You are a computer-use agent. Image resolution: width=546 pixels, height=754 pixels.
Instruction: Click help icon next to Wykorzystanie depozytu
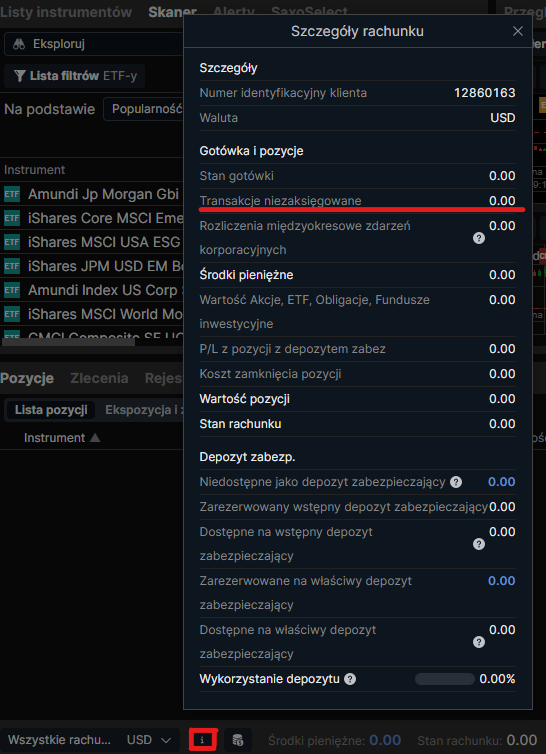point(350,679)
